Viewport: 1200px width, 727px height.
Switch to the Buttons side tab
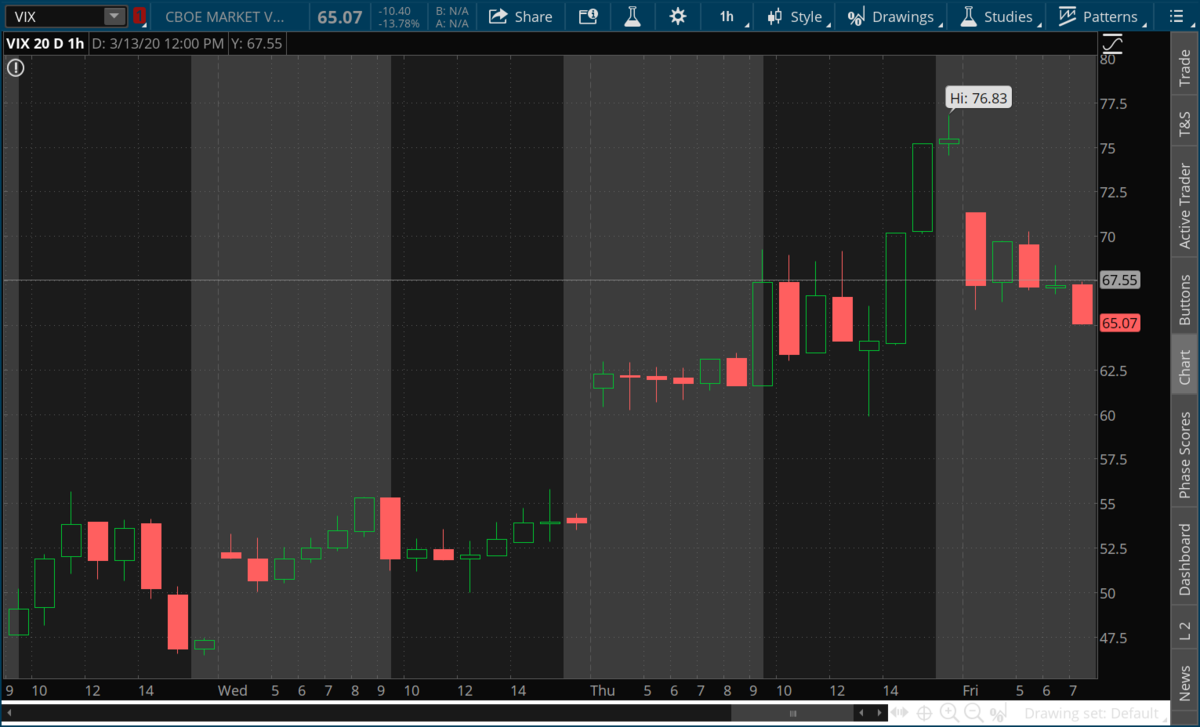tap(1185, 297)
